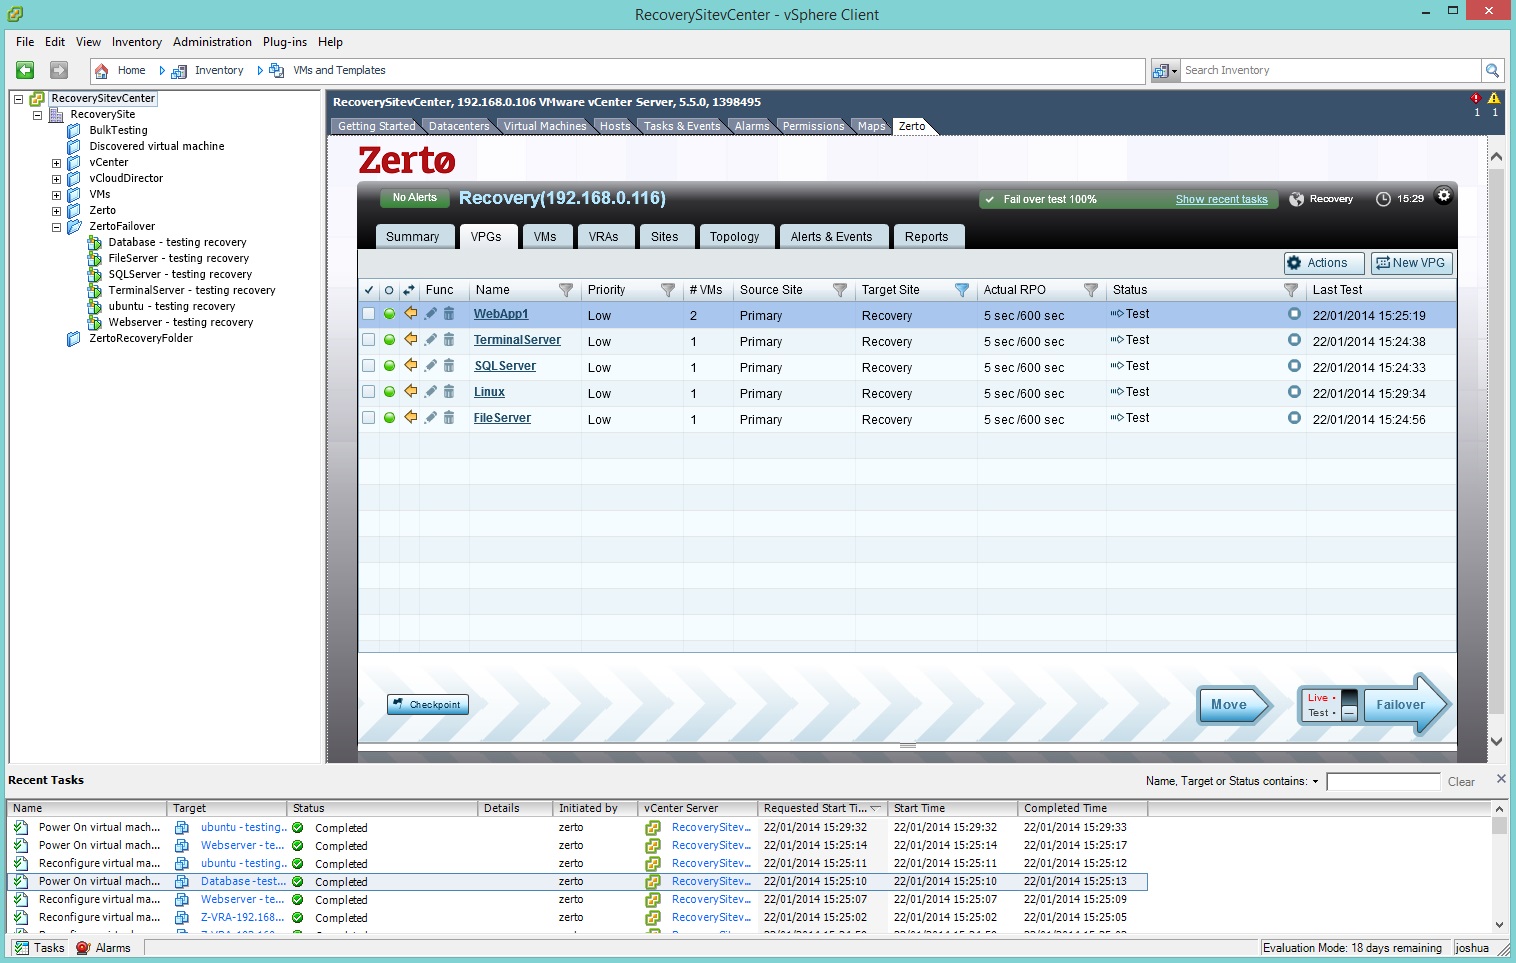Image resolution: width=1516 pixels, height=963 pixels.
Task: Click the Show recent tasks link
Action: (x=1221, y=199)
